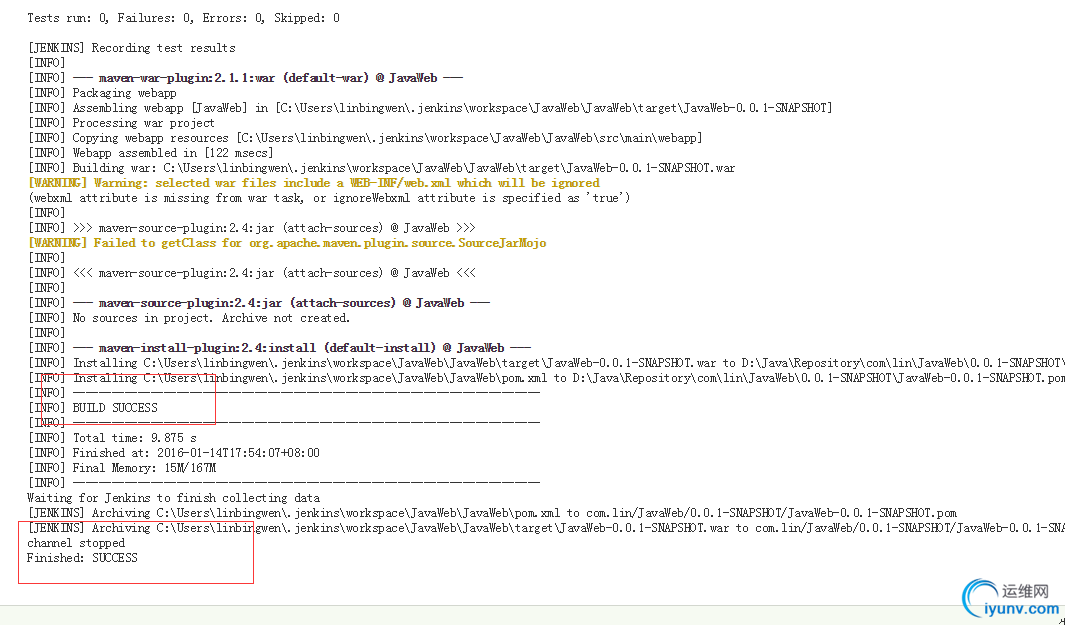Screen dimensions: 1065x625
Task: Click the 'Installing' line for pom.xml
Action: pyautogui.click(x=546, y=378)
